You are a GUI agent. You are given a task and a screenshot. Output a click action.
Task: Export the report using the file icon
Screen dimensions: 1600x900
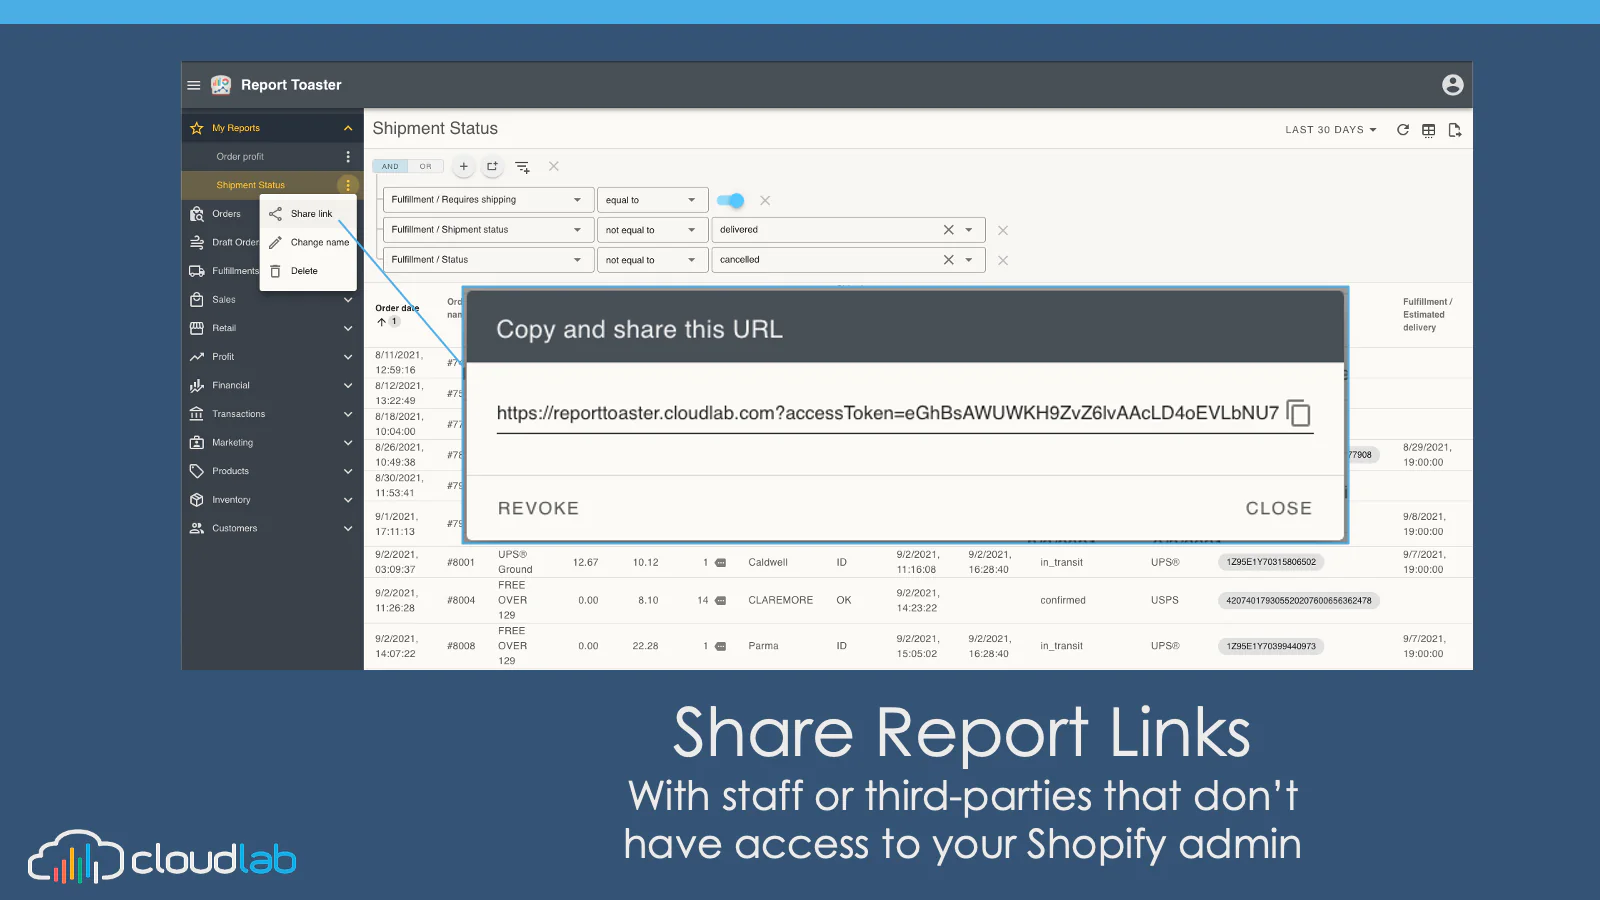point(1455,130)
